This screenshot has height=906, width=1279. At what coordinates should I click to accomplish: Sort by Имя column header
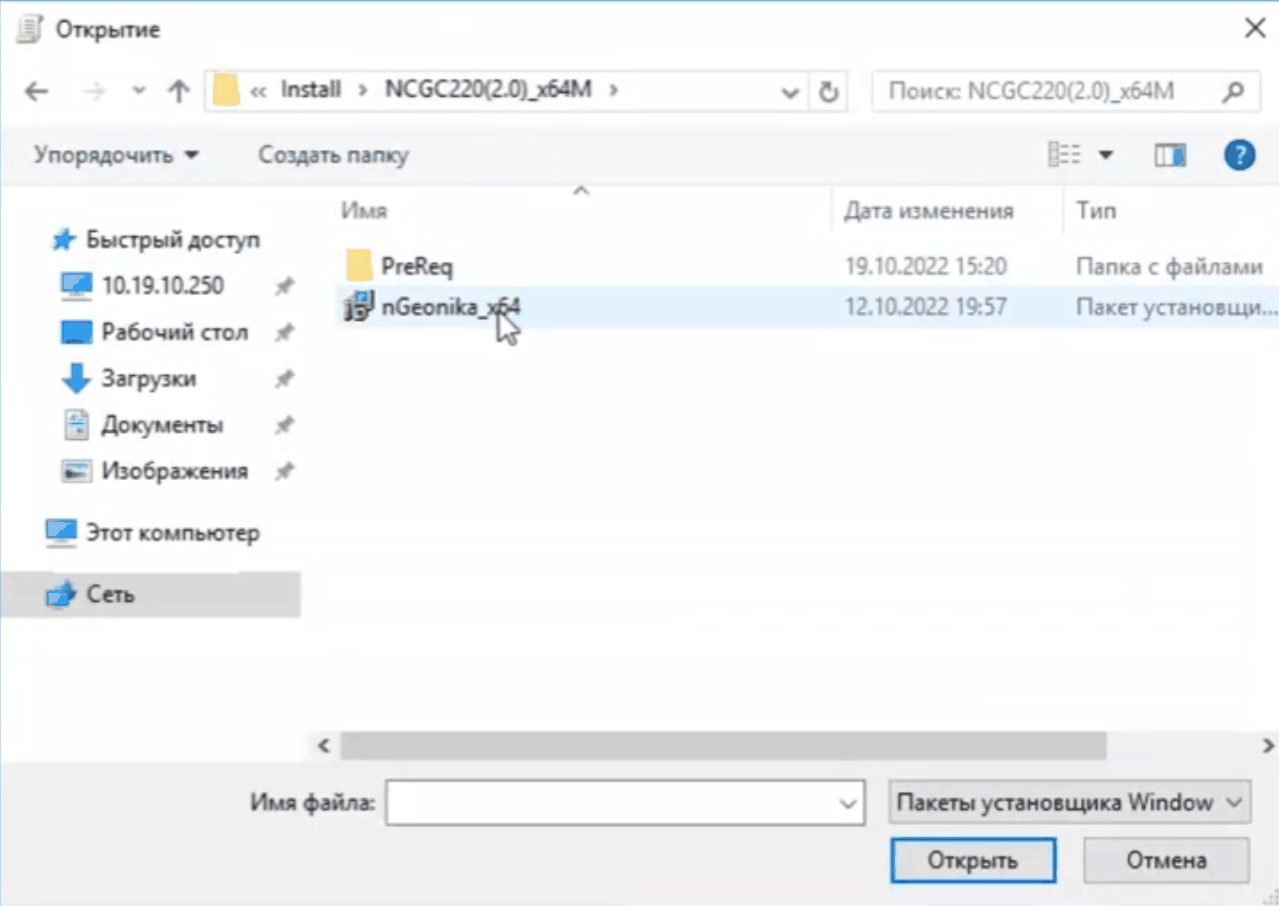(364, 211)
